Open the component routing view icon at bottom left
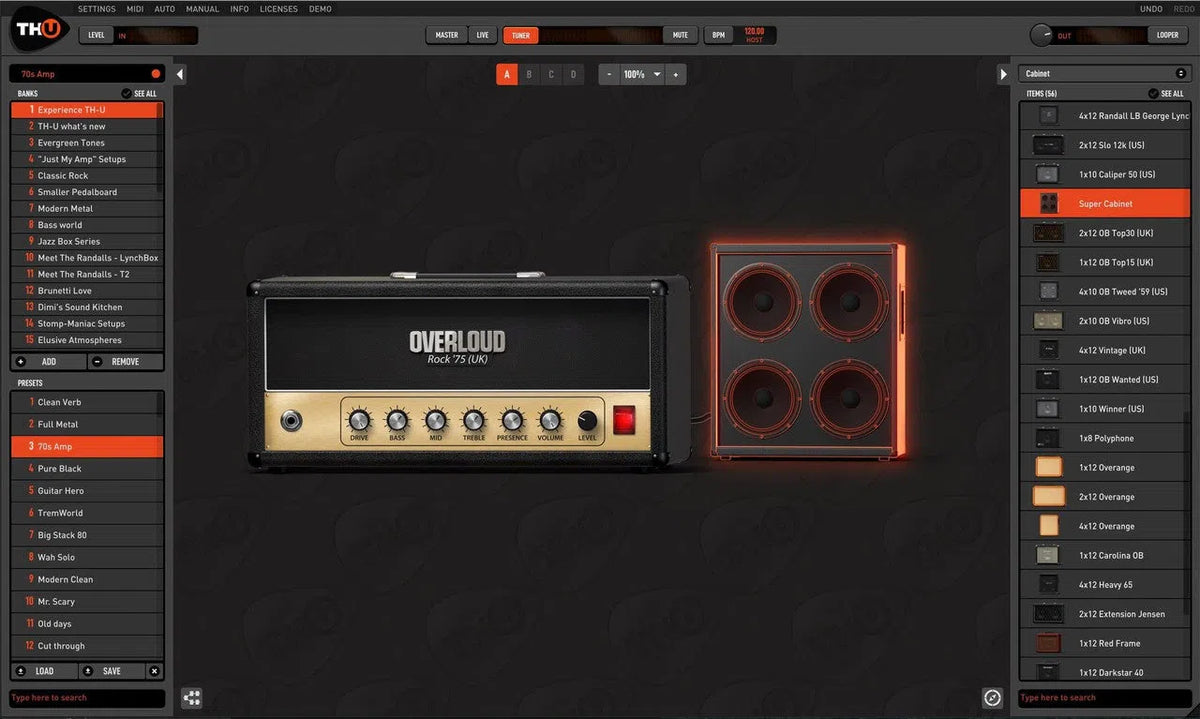The height and width of the screenshot is (719, 1200). coord(191,697)
